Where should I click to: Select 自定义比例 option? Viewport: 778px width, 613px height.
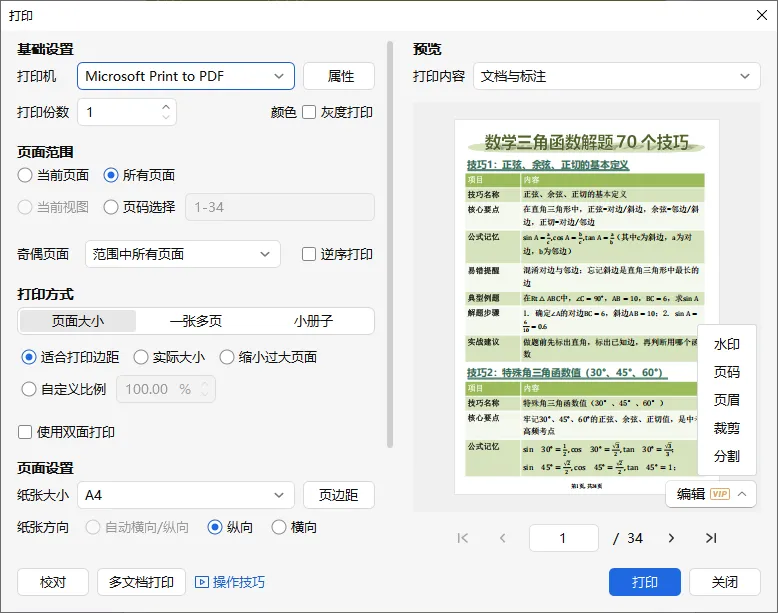pos(29,389)
